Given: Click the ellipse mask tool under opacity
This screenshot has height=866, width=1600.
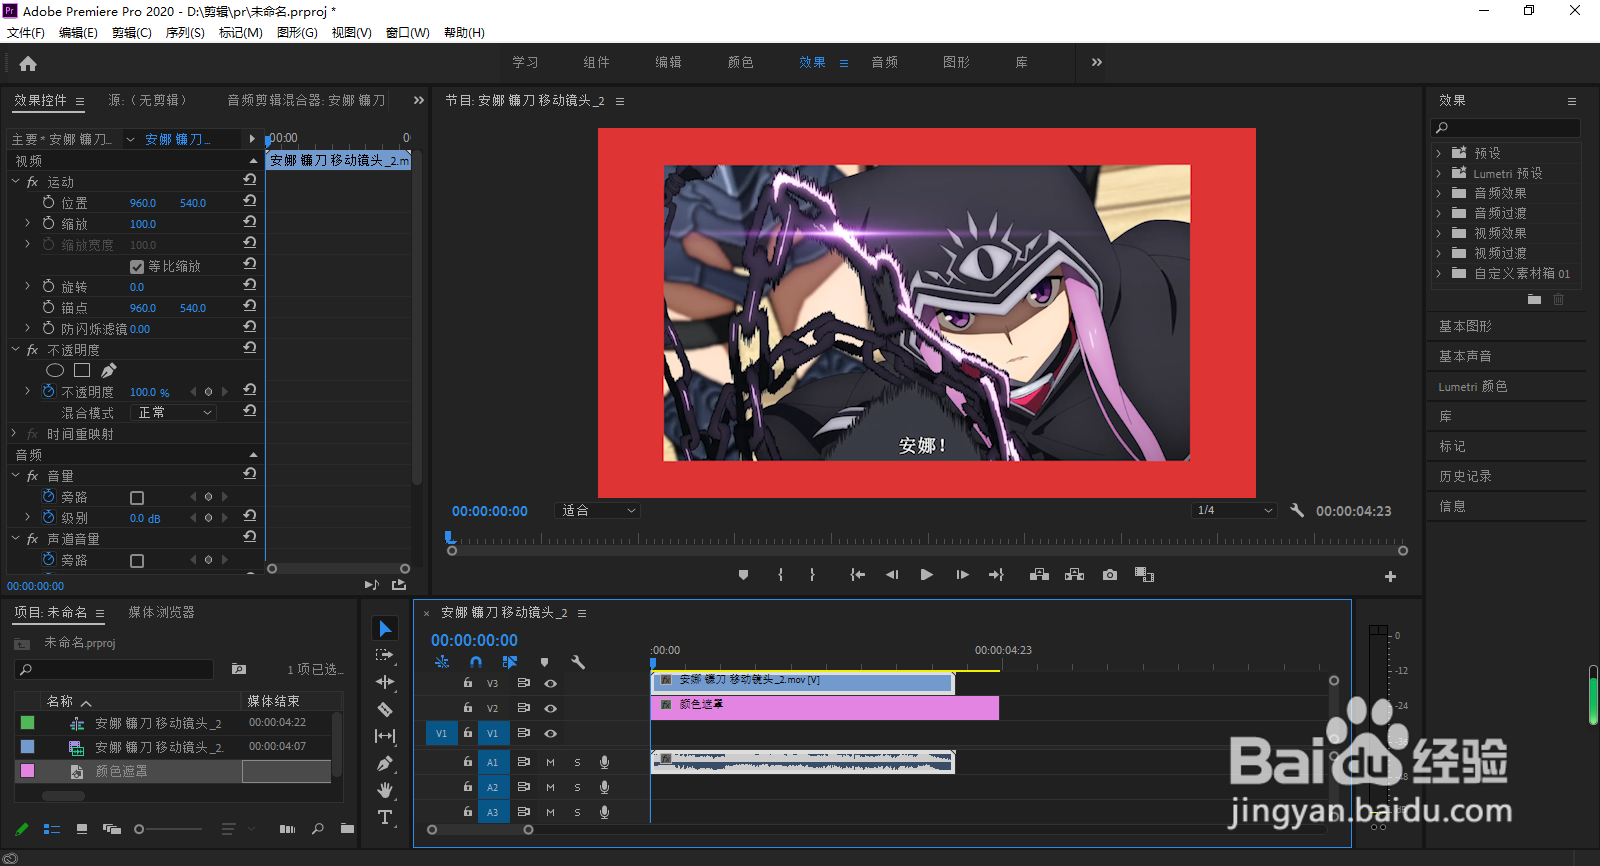Looking at the screenshot, I should click(55, 370).
